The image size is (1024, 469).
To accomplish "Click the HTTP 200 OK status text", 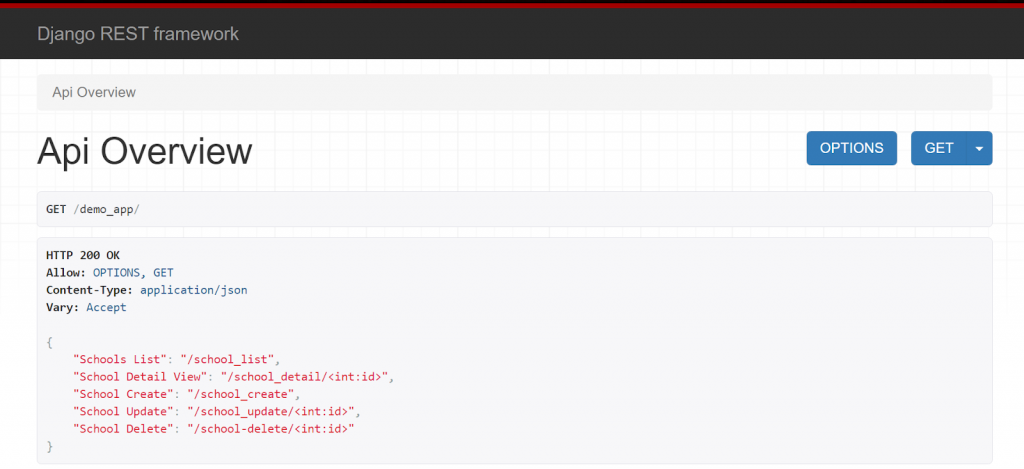I will pyautogui.click(x=83, y=255).
